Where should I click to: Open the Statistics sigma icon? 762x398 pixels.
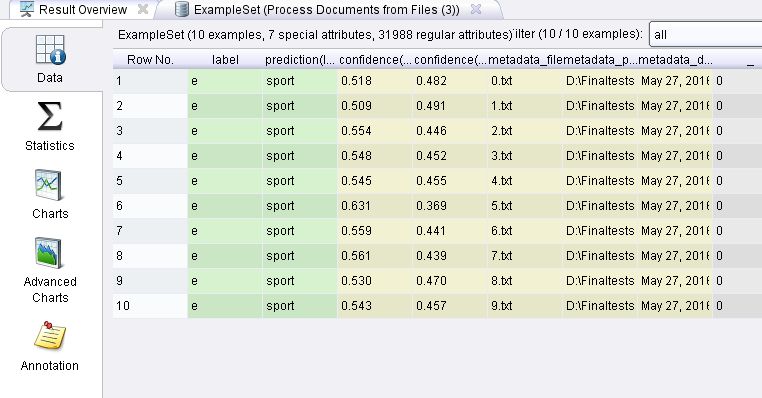coord(50,116)
